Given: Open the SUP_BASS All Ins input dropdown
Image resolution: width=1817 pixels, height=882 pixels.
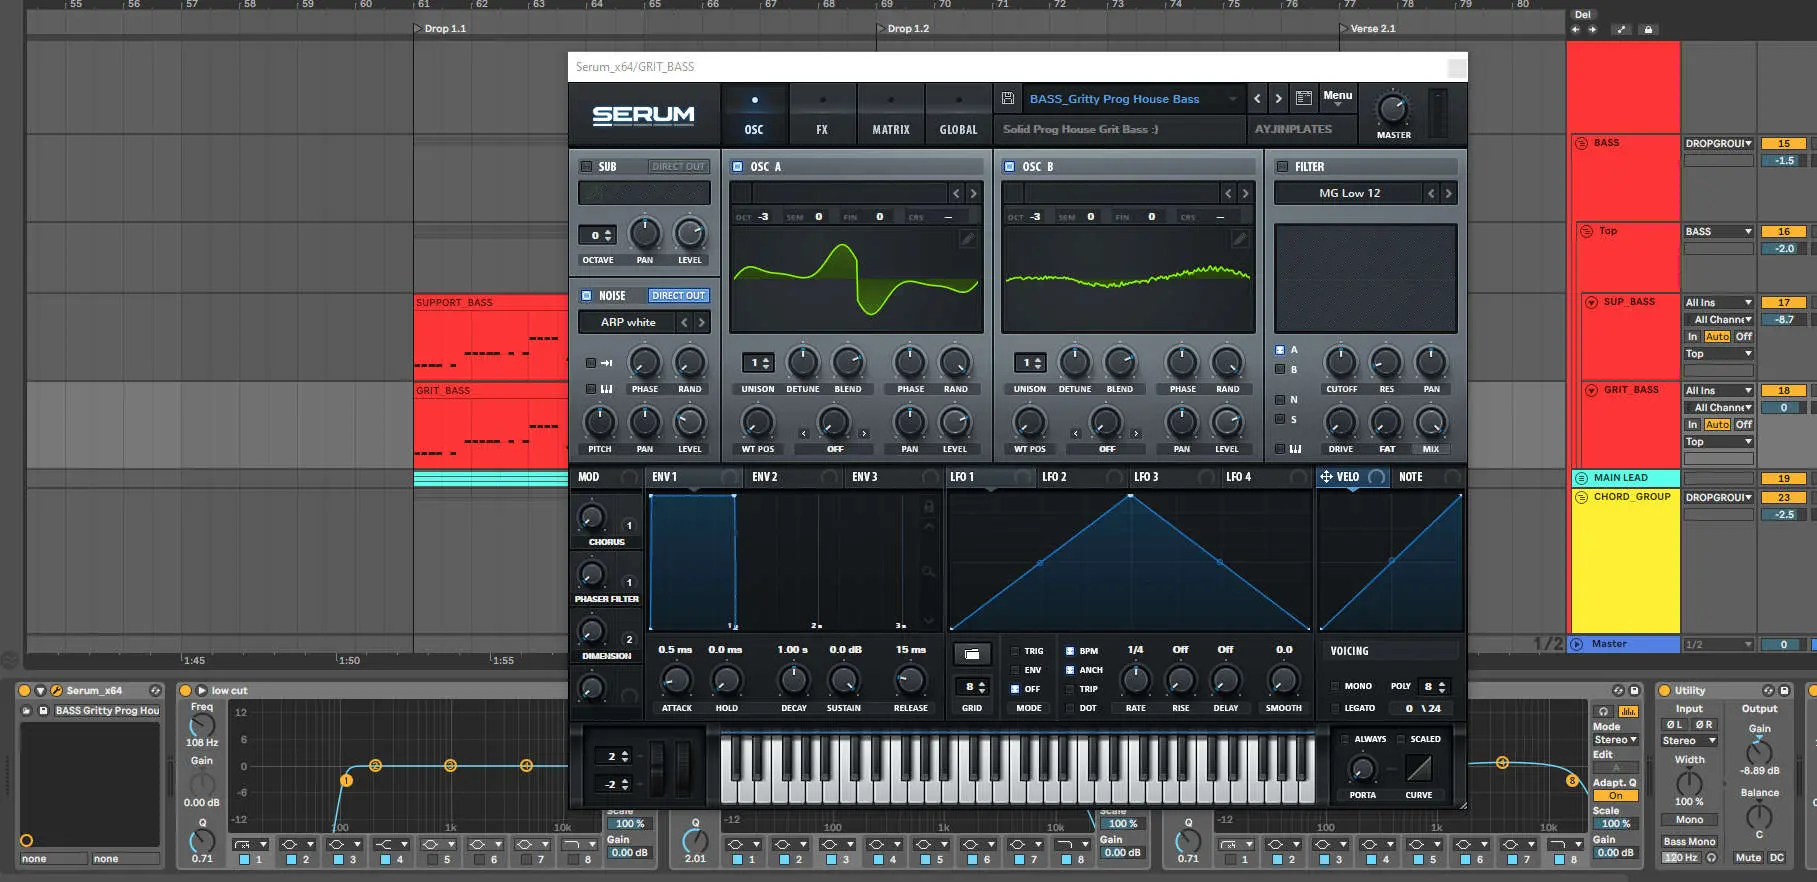Looking at the screenshot, I should tap(1718, 302).
